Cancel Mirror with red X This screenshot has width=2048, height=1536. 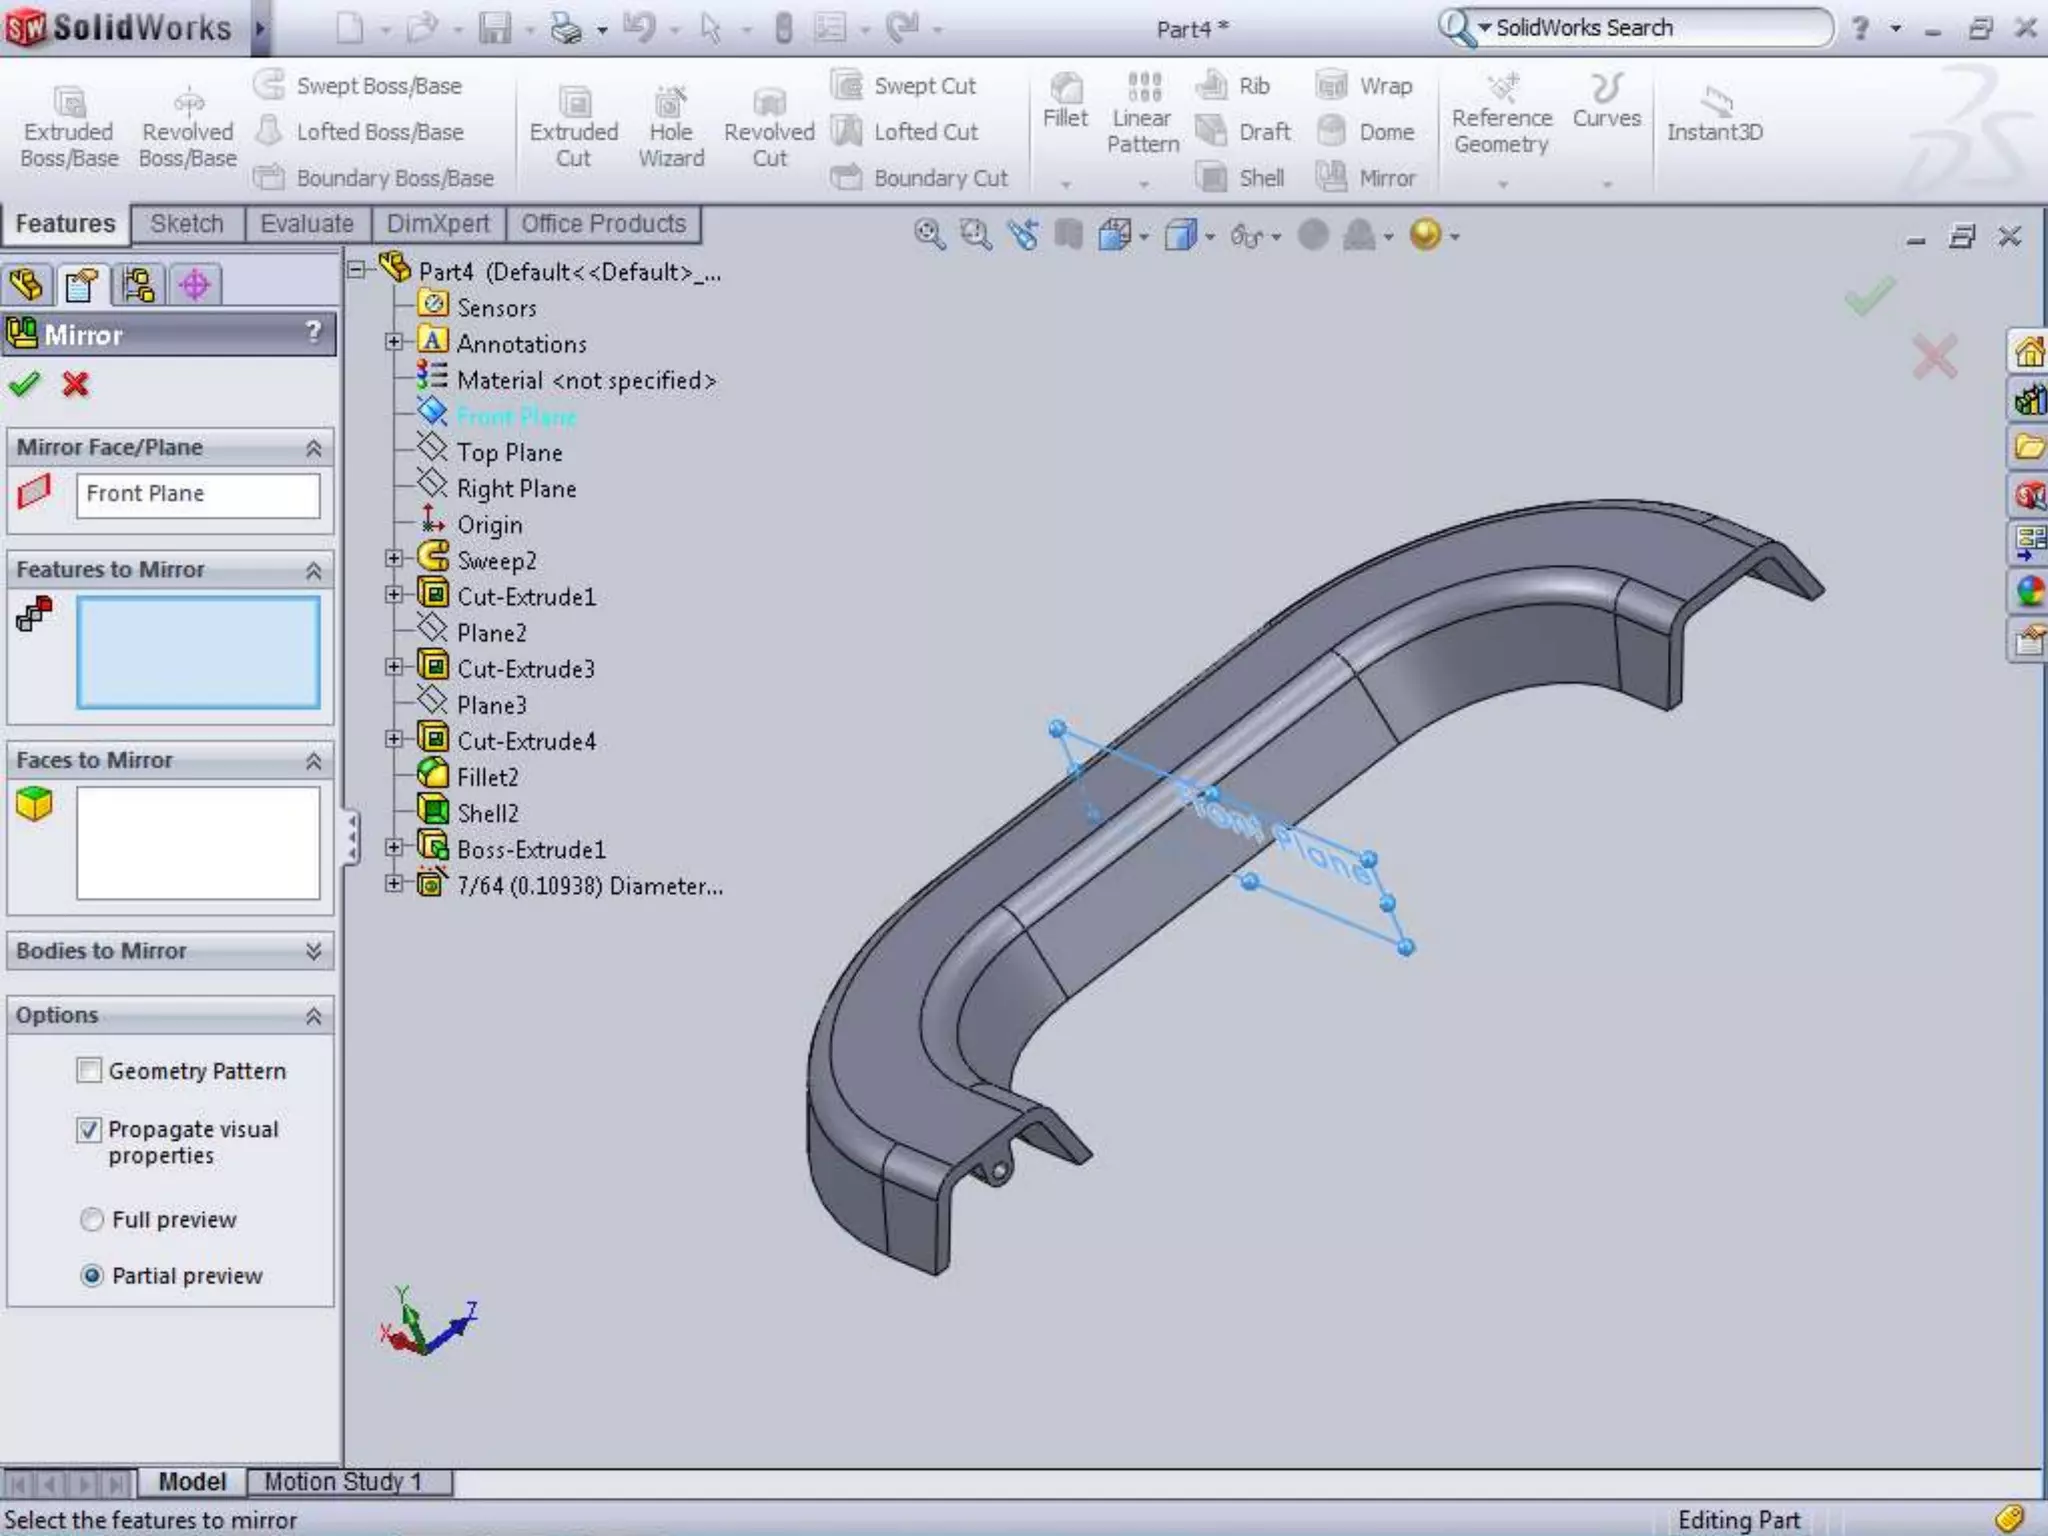[x=75, y=384]
